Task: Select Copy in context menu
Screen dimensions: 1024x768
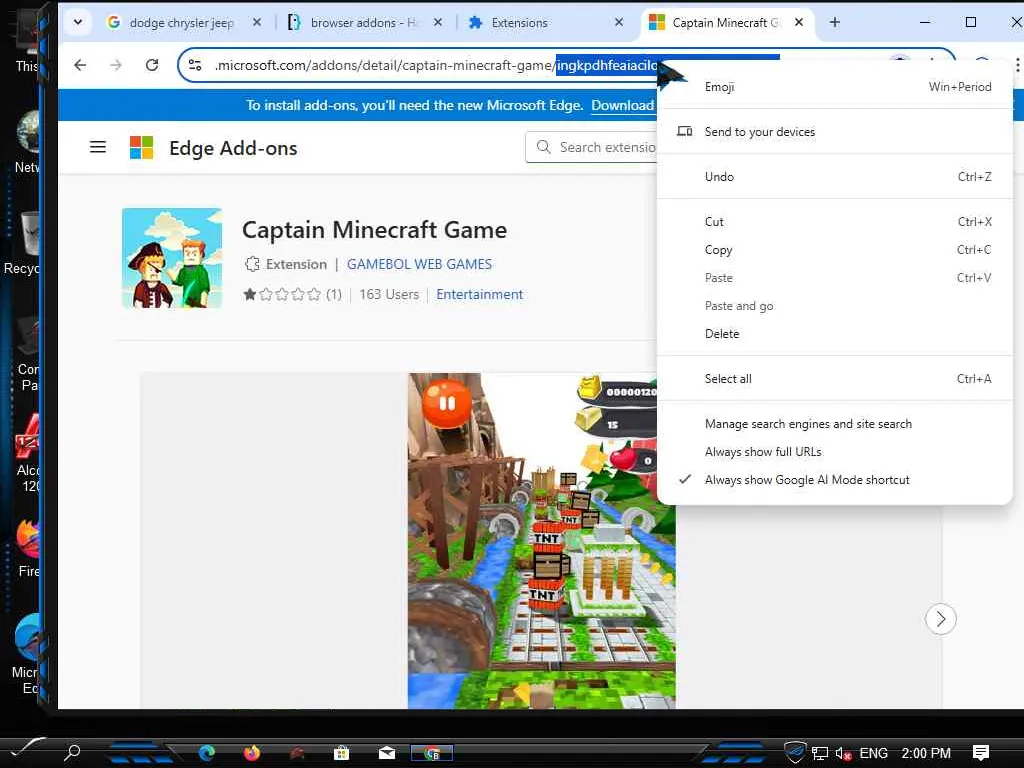Action: tap(835, 250)
